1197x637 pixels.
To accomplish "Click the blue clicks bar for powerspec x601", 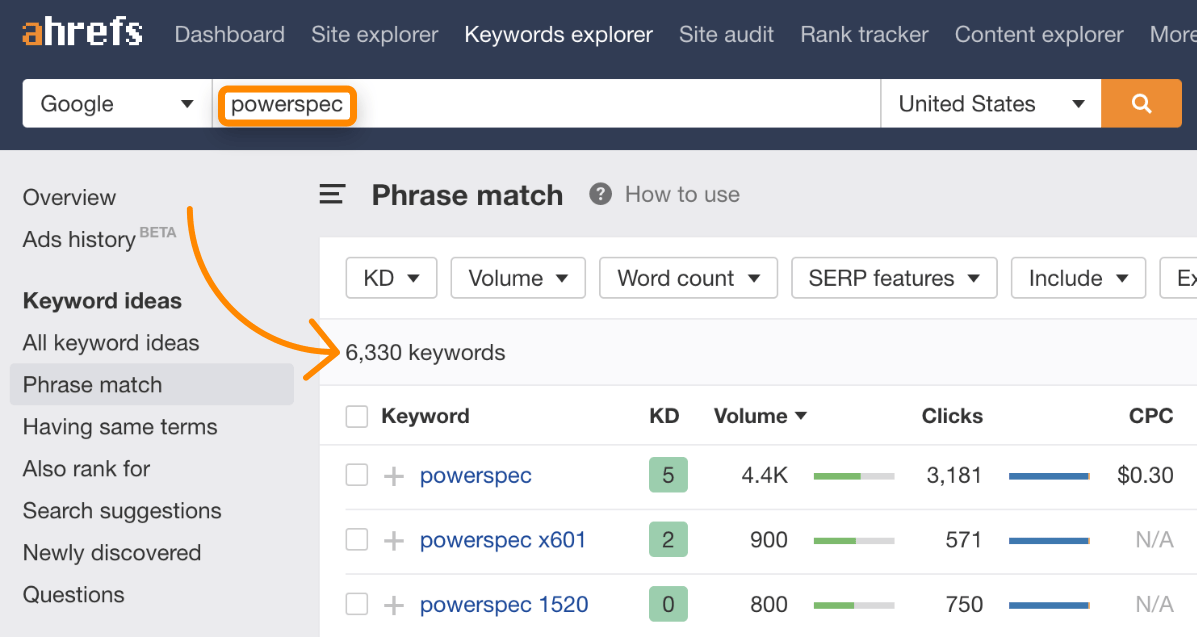I will 1049,540.
